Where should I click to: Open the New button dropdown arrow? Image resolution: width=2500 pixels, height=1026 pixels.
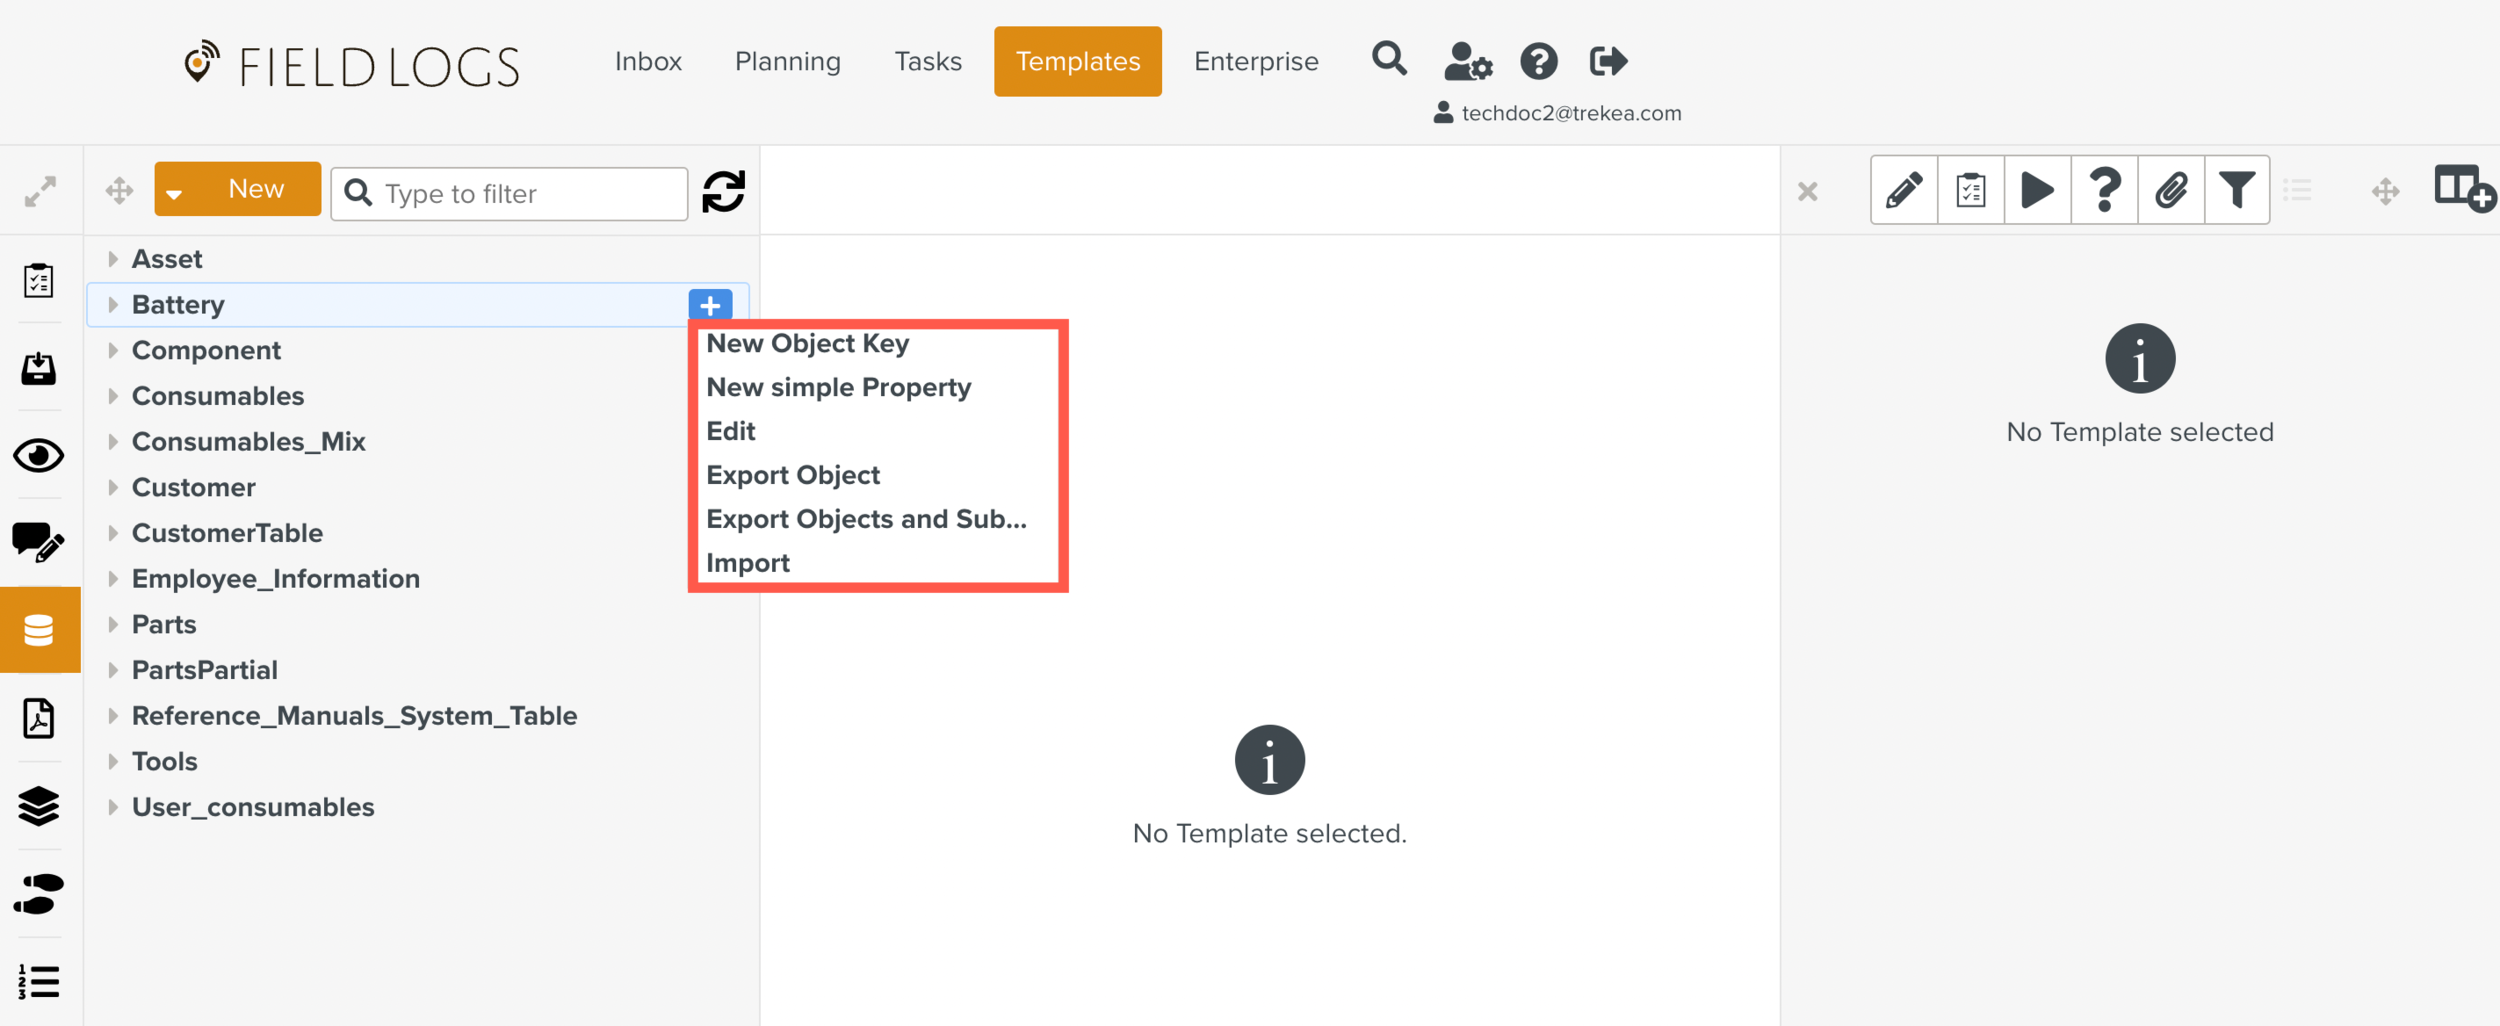click(175, 193)
